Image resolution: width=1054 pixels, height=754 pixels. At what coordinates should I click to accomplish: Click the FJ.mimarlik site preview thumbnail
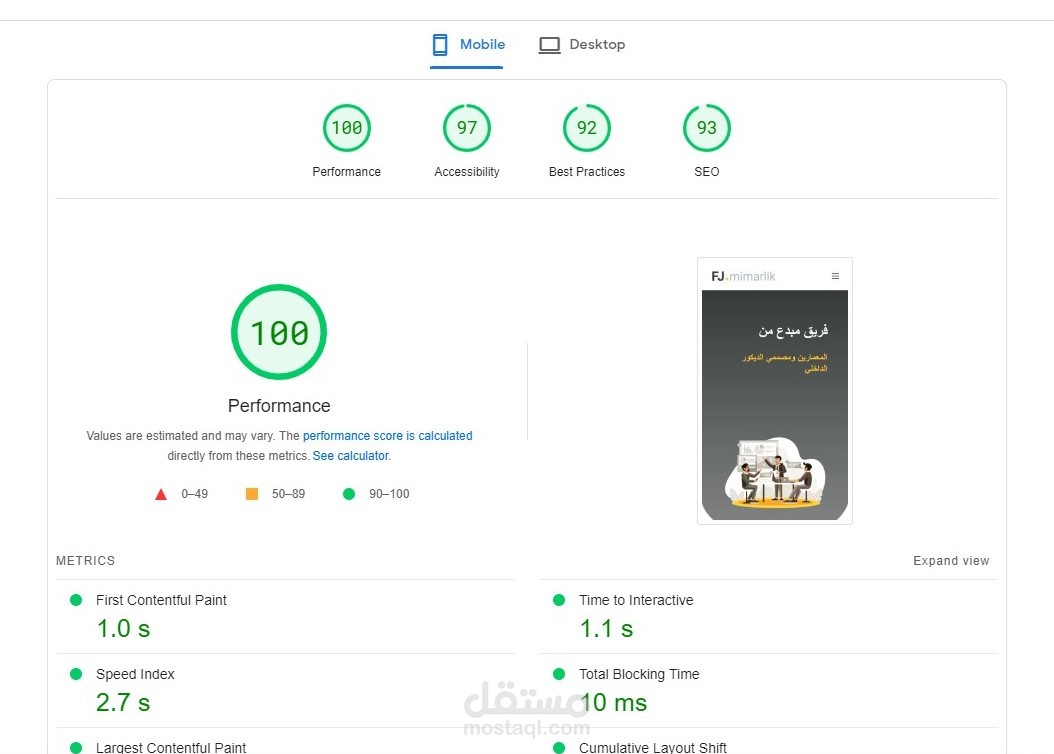click(774, 390)
